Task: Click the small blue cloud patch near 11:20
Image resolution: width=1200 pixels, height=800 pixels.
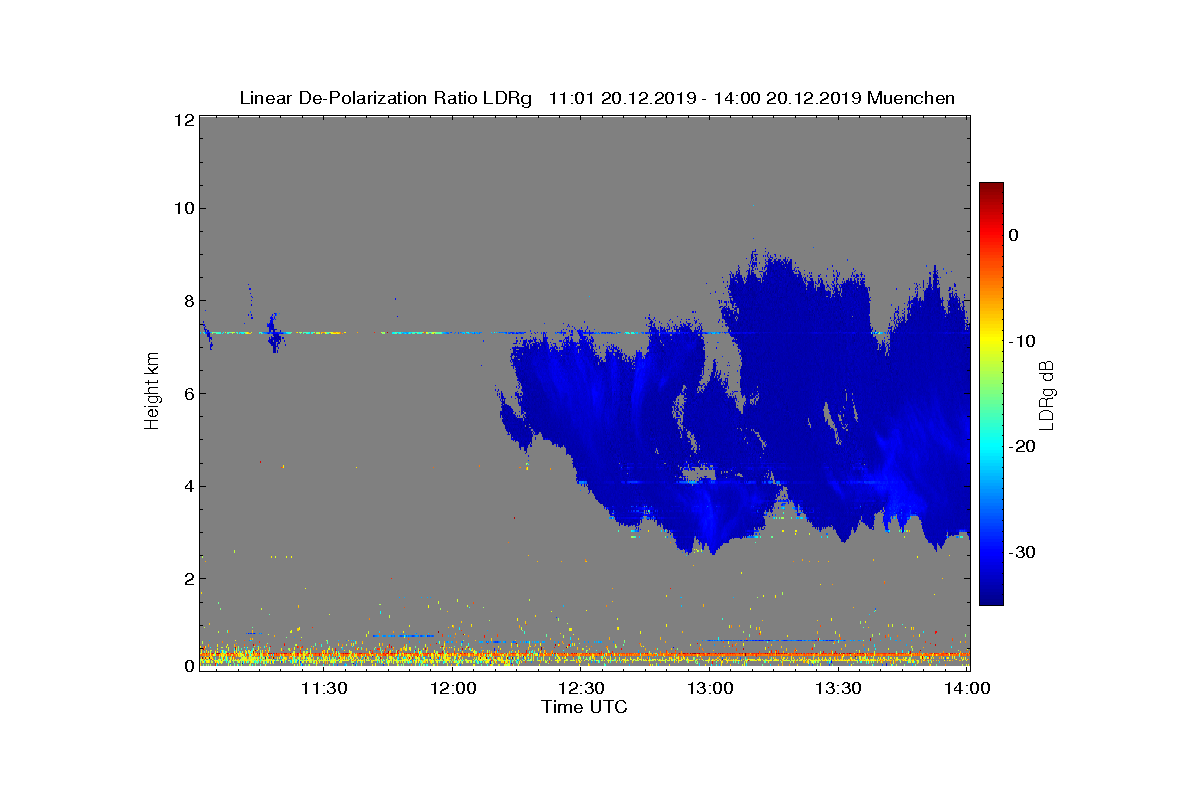Action: [x=274, y=335]
